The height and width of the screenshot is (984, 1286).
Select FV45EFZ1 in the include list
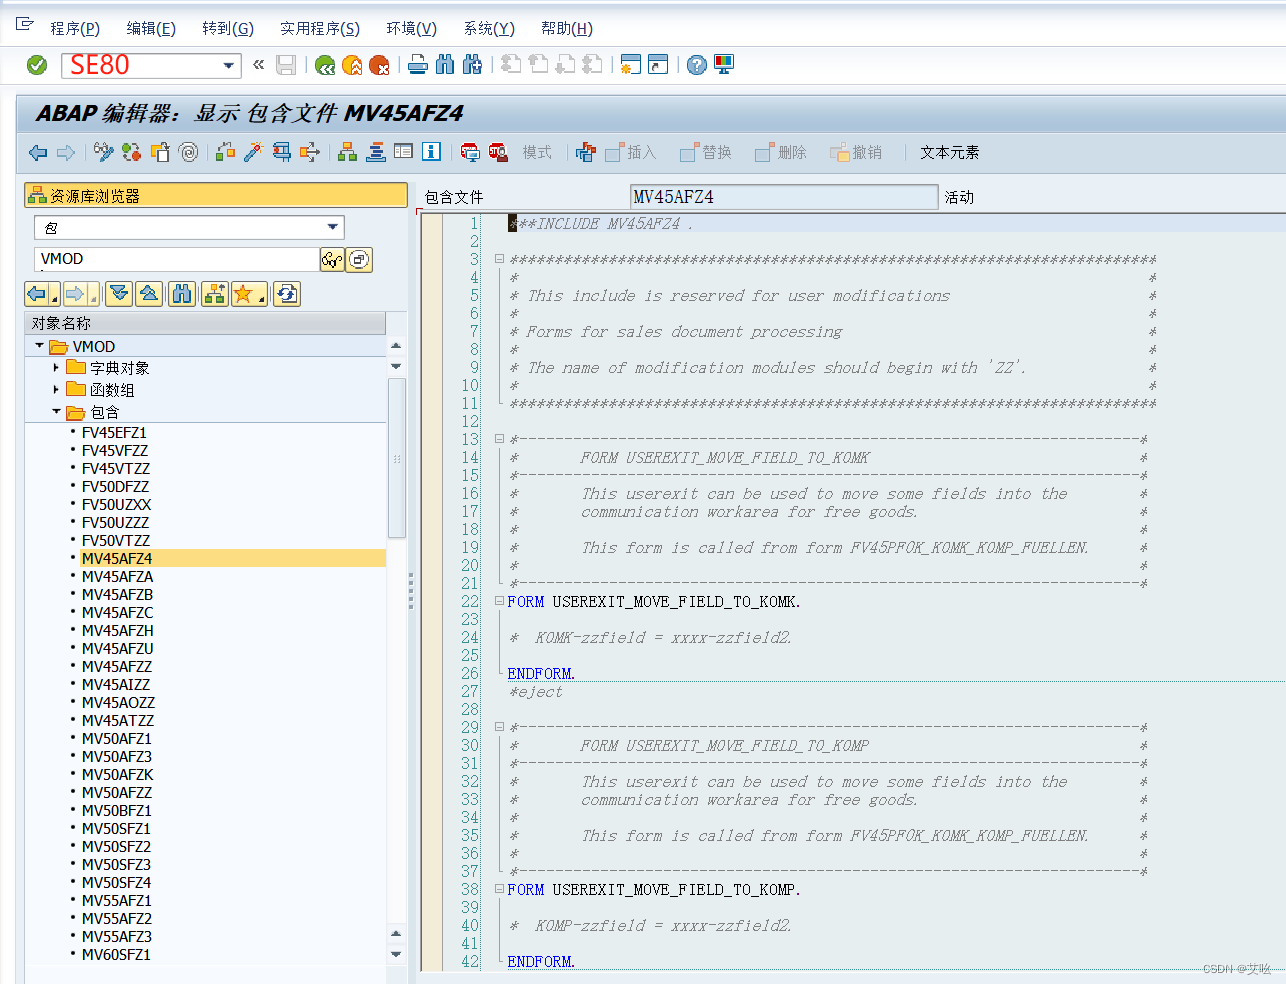pos(114,433)
